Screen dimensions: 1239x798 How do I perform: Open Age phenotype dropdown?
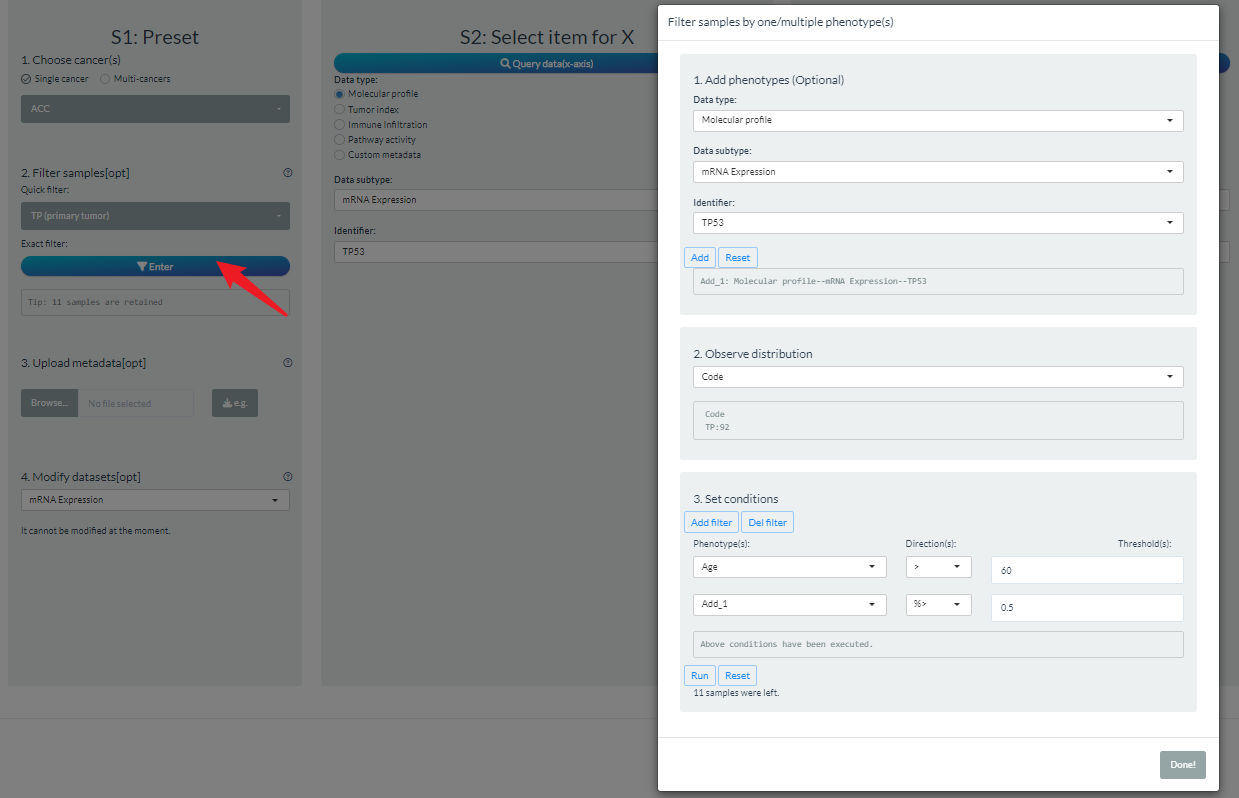[x=790, y=567]
